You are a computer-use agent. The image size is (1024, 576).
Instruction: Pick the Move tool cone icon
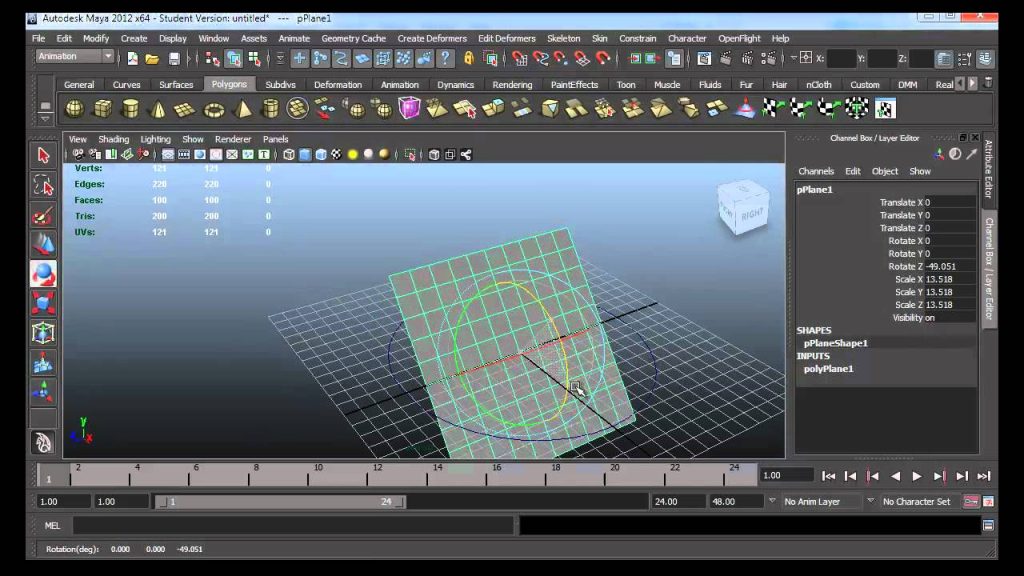[43, 245]
